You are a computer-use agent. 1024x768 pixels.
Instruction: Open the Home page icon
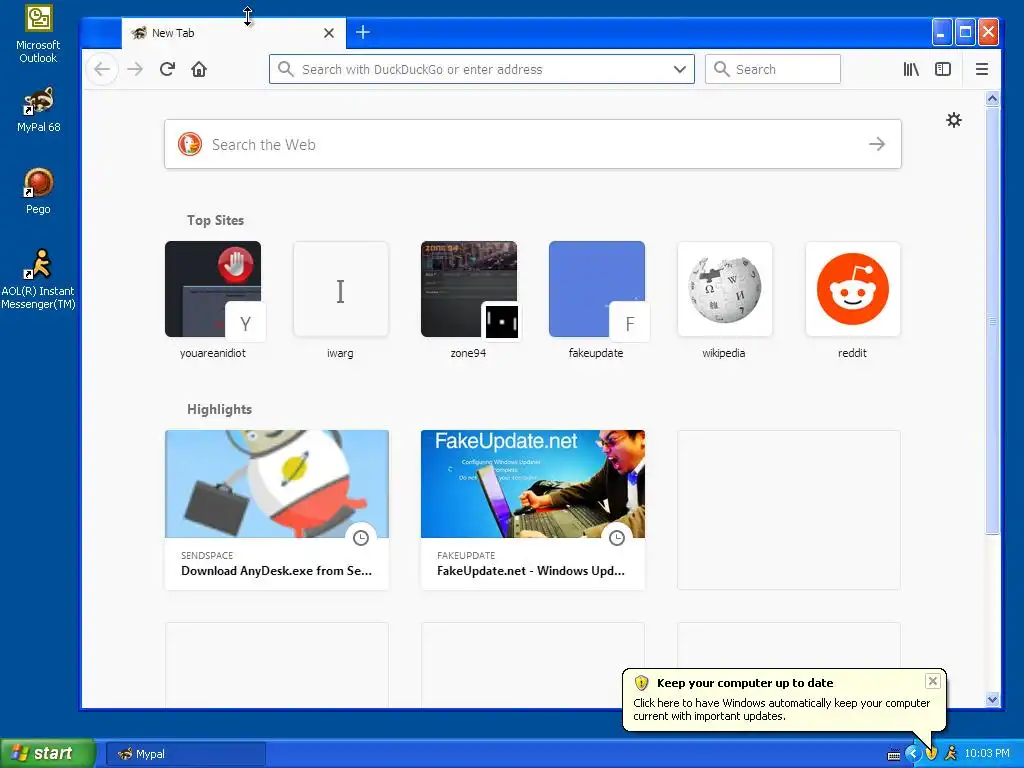click(x=199, y=69)
